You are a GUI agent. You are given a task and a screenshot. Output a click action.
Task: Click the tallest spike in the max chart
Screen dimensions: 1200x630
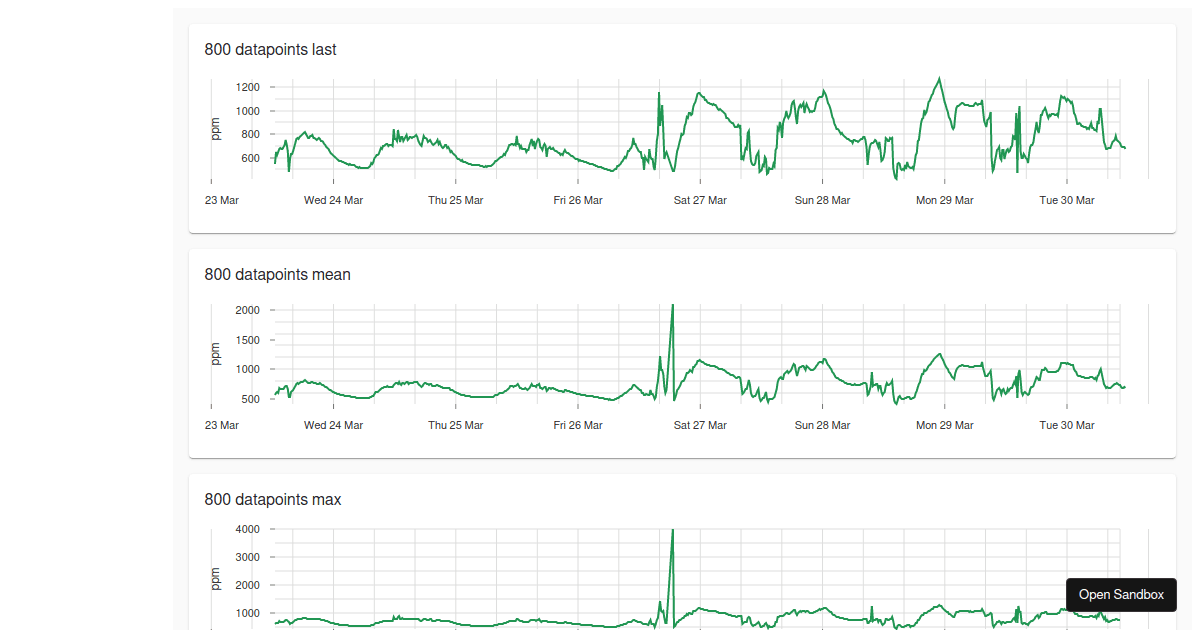tap(672, 531)
